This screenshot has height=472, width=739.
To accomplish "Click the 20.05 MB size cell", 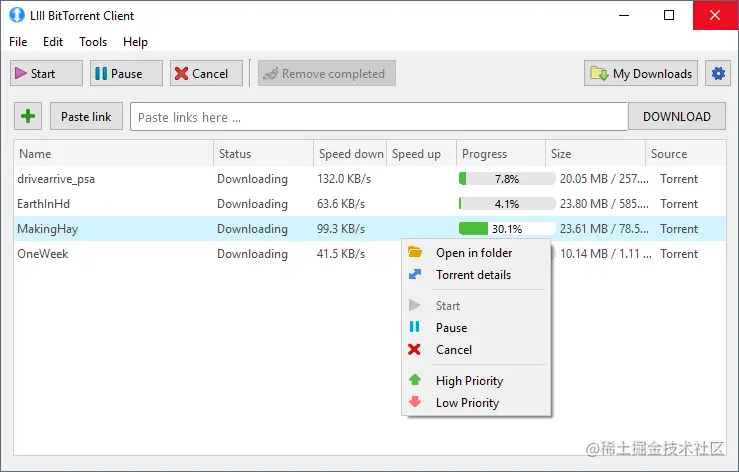I will 604,179.
